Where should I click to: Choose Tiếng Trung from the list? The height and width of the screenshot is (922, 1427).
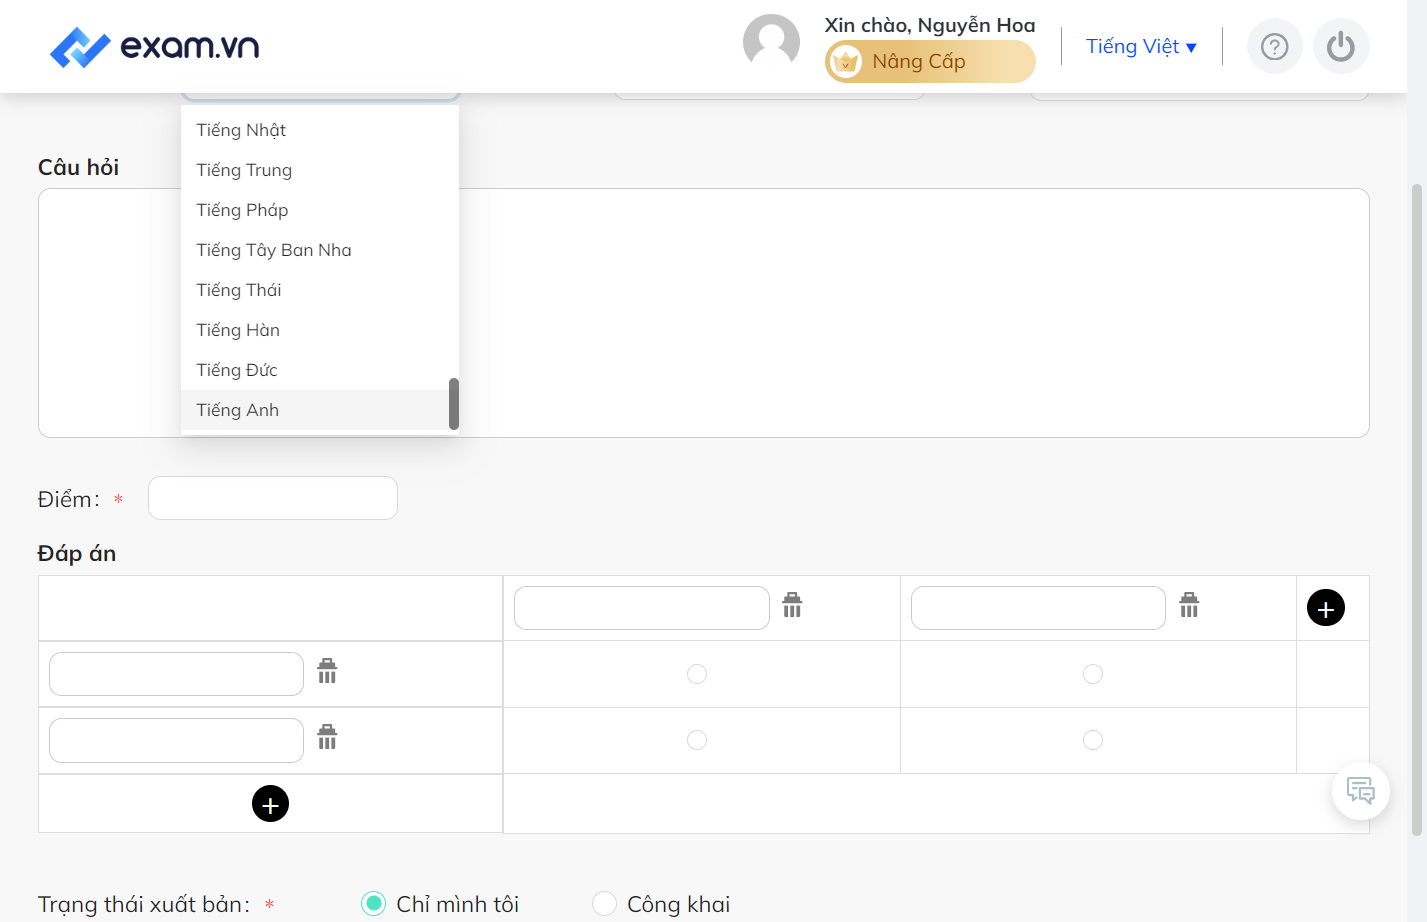pos(320,170)
